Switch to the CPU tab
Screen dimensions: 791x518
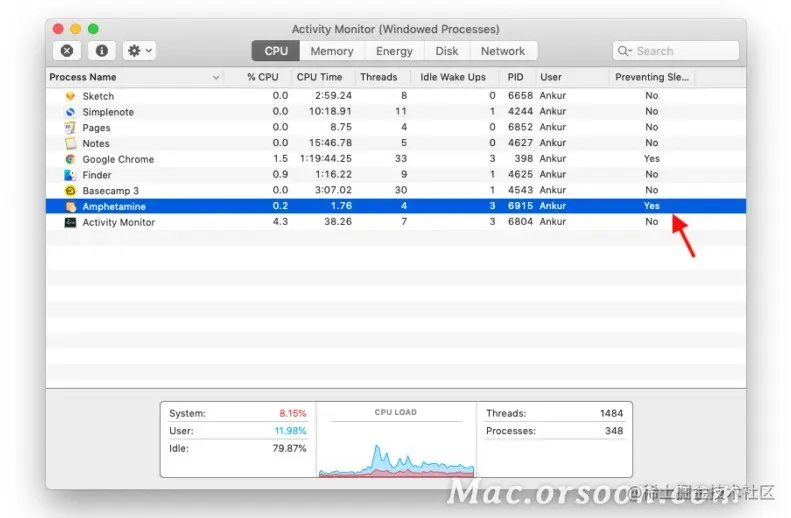(x=276, y=51)
